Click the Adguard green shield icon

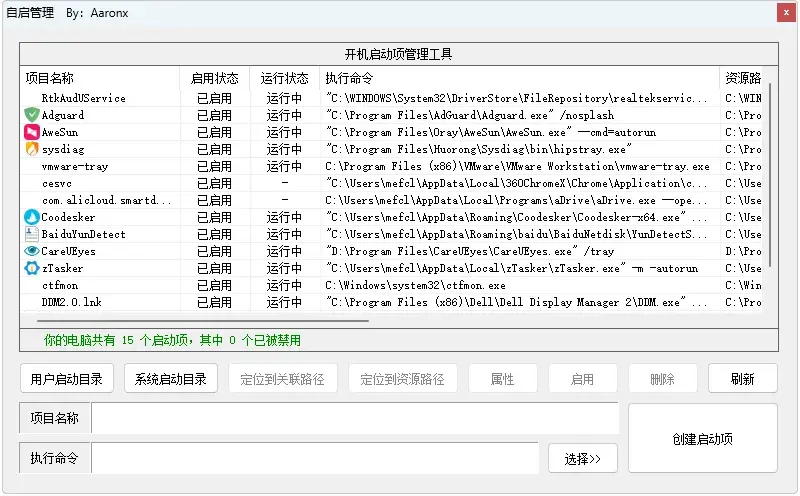tap(32, 115)
